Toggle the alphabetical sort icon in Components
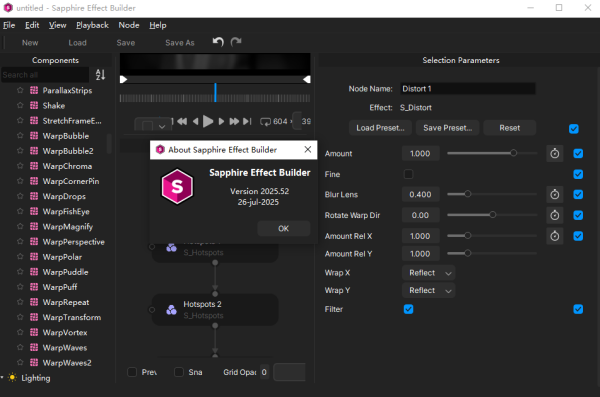600x397 pixels. [x=100, y=75]
